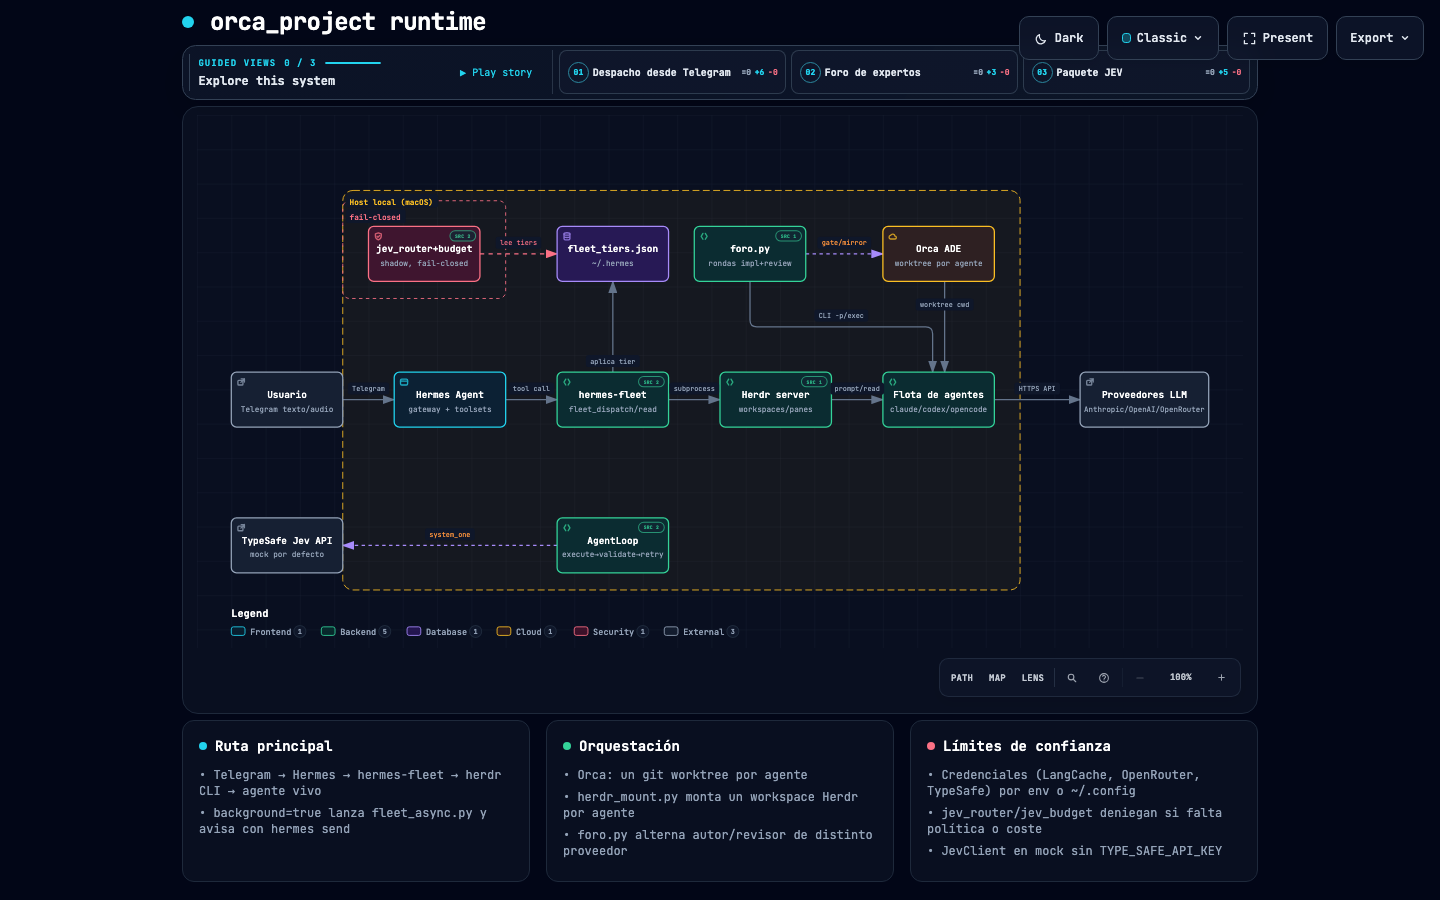This screenshot has width=1440, height=900.
Task: Click the cloud icon on Orca ADE node
Action: coord(893,237)
